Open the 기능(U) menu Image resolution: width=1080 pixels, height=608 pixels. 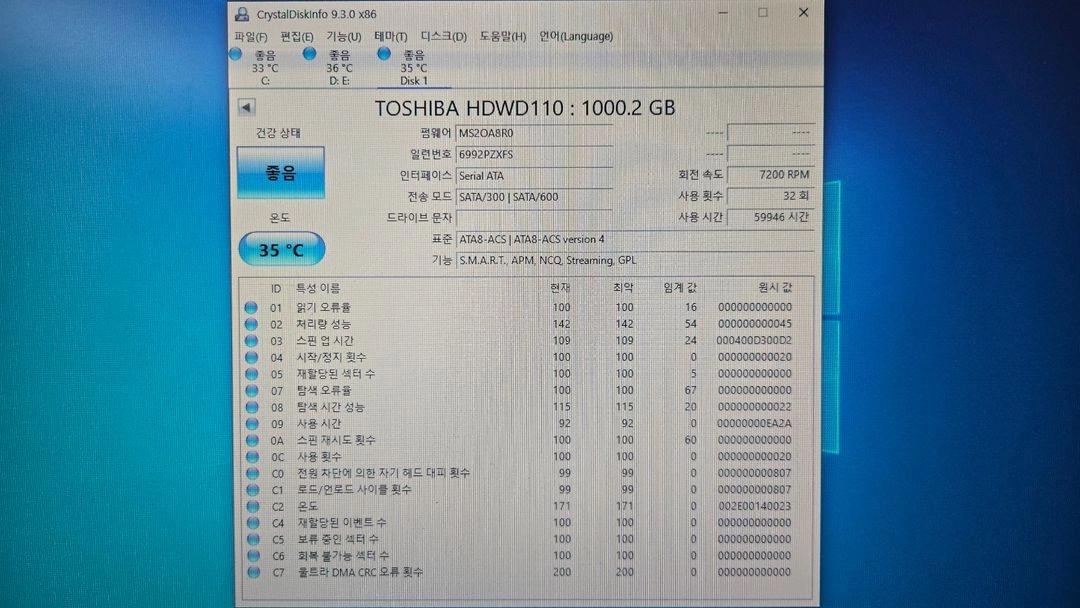tap(344, 36)
